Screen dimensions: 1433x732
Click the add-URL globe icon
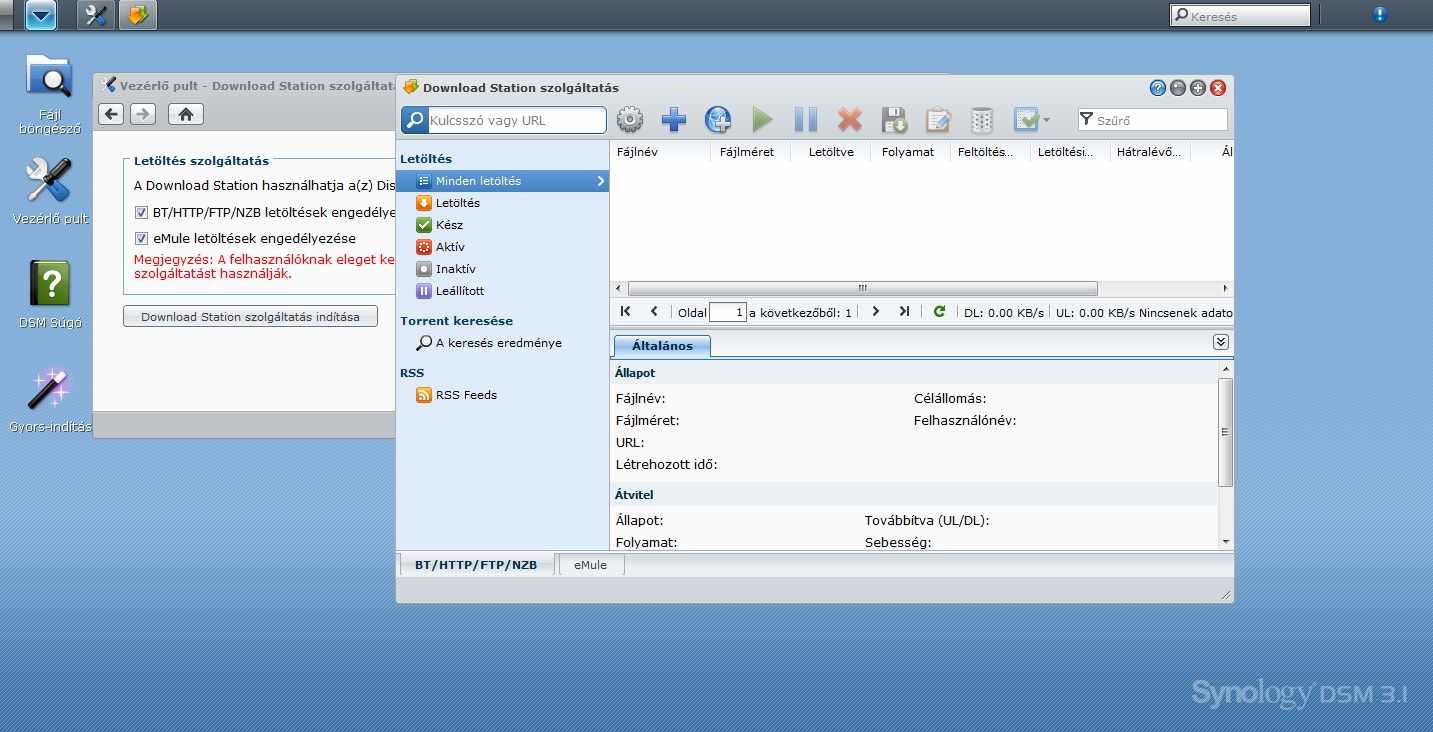718,120
